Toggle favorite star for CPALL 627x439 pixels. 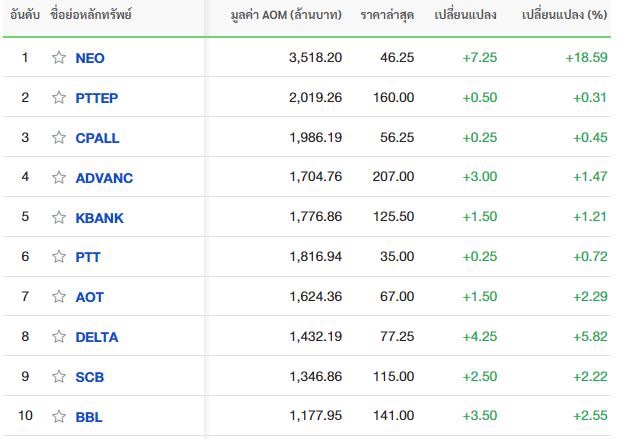coord(59,138)
